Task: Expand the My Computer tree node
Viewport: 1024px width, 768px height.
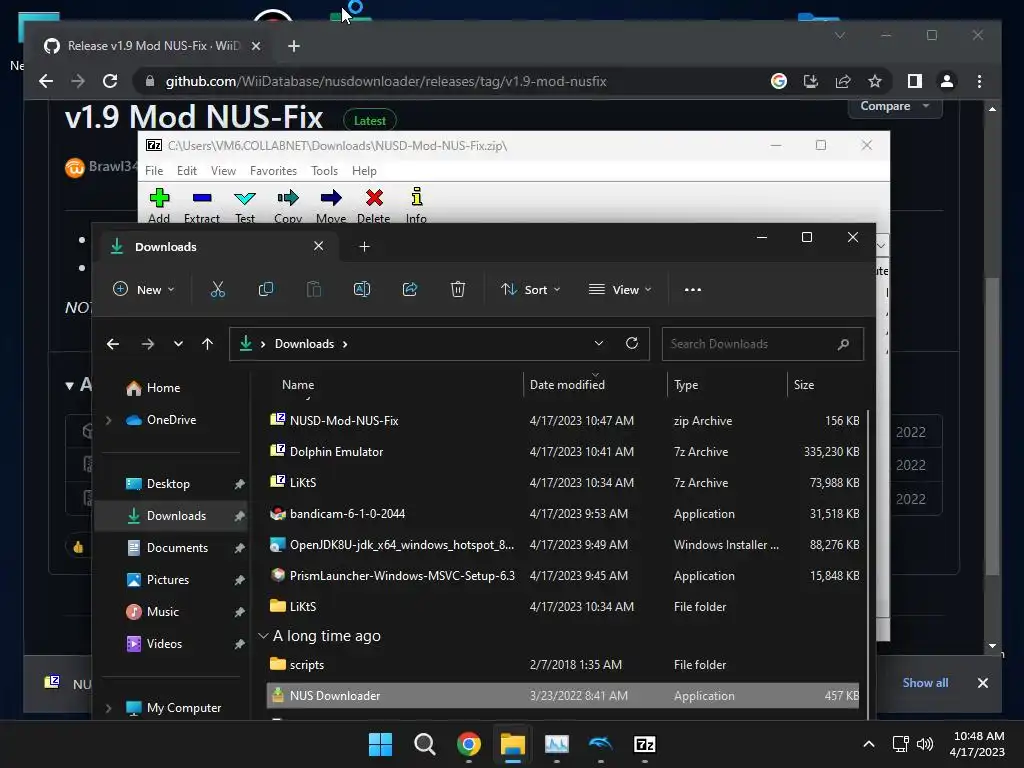Action: coord(108,708)
